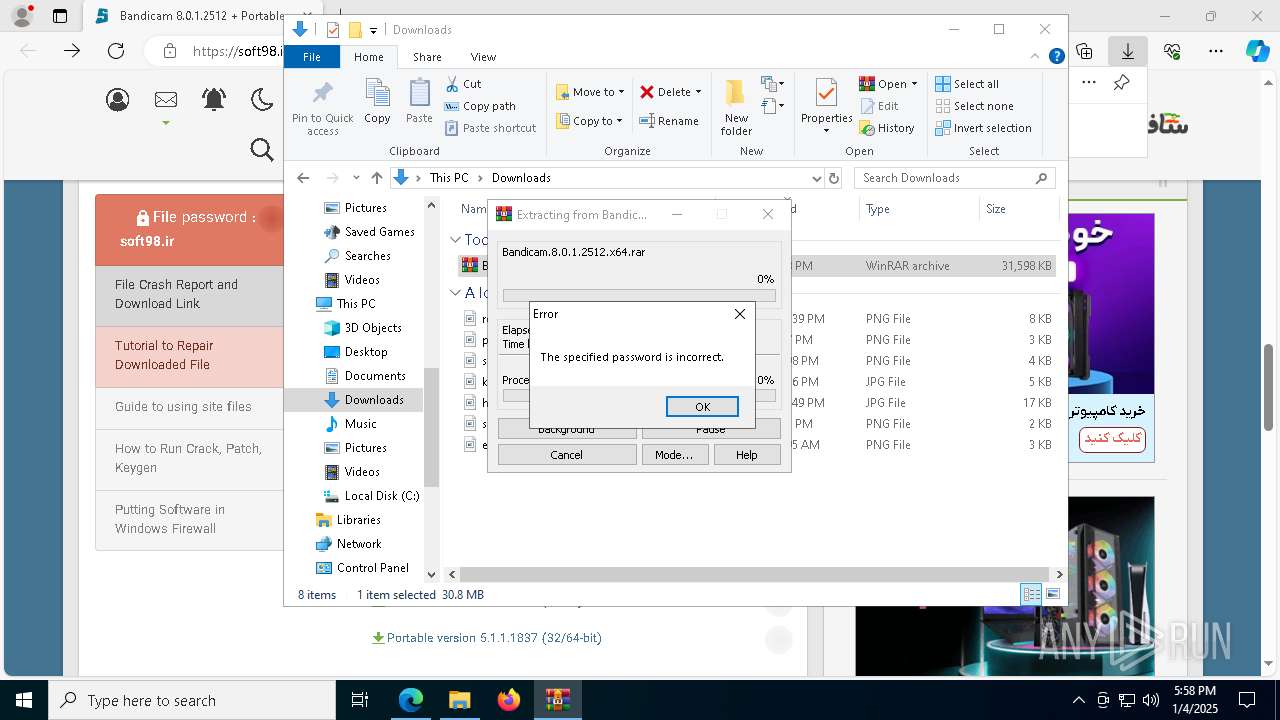Open the Move to dropdown
This screenshot has width=1280, height=720.
click(x=590, y=92)
